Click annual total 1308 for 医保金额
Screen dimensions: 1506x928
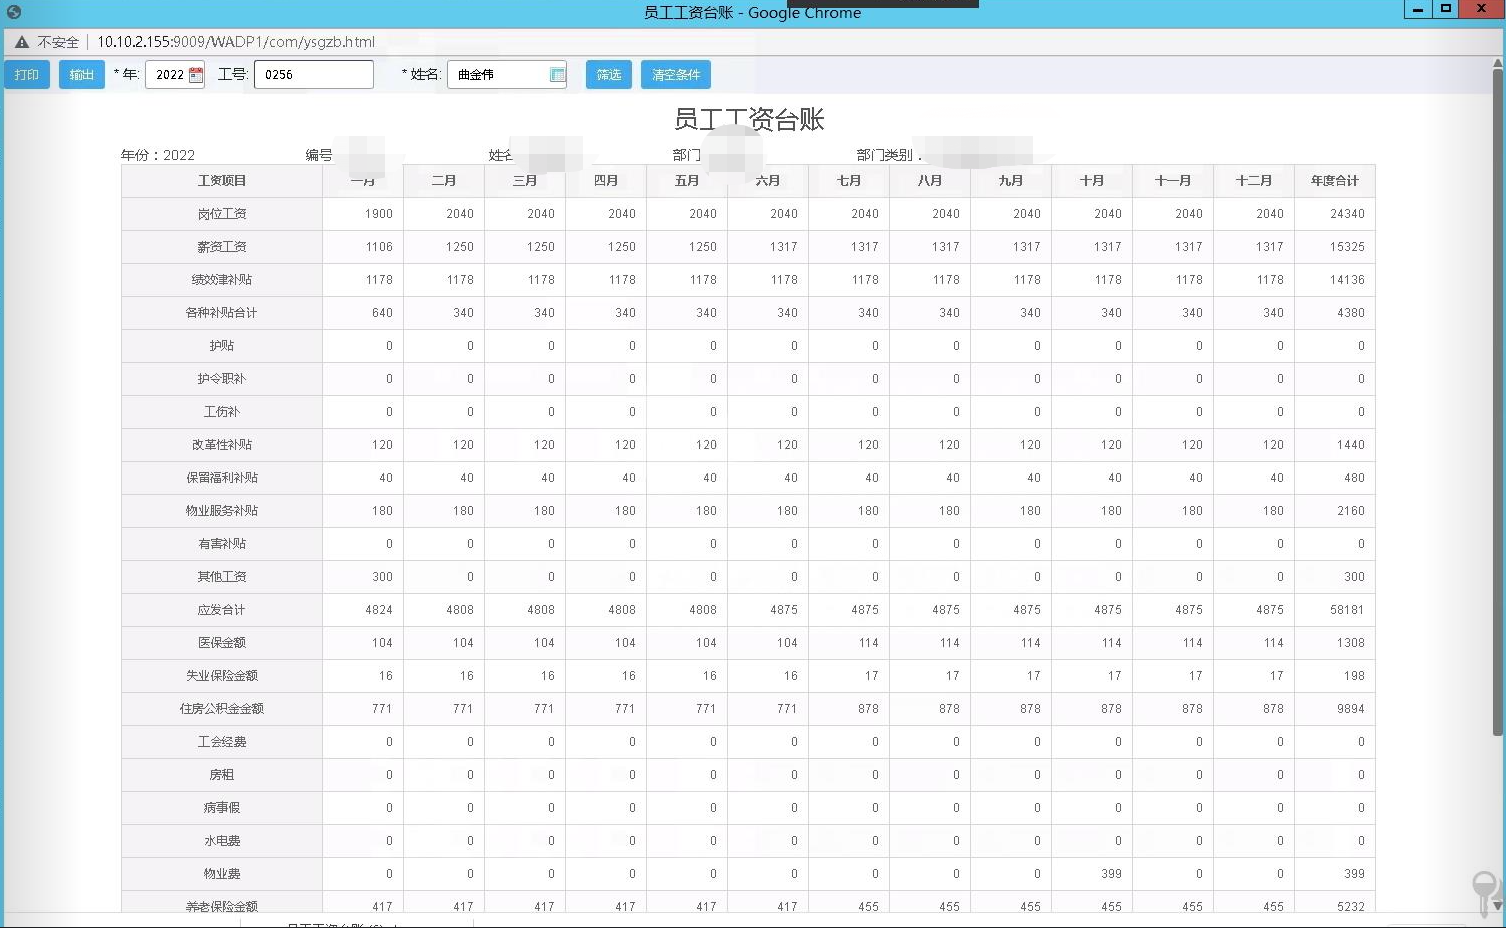[1351, 643]
